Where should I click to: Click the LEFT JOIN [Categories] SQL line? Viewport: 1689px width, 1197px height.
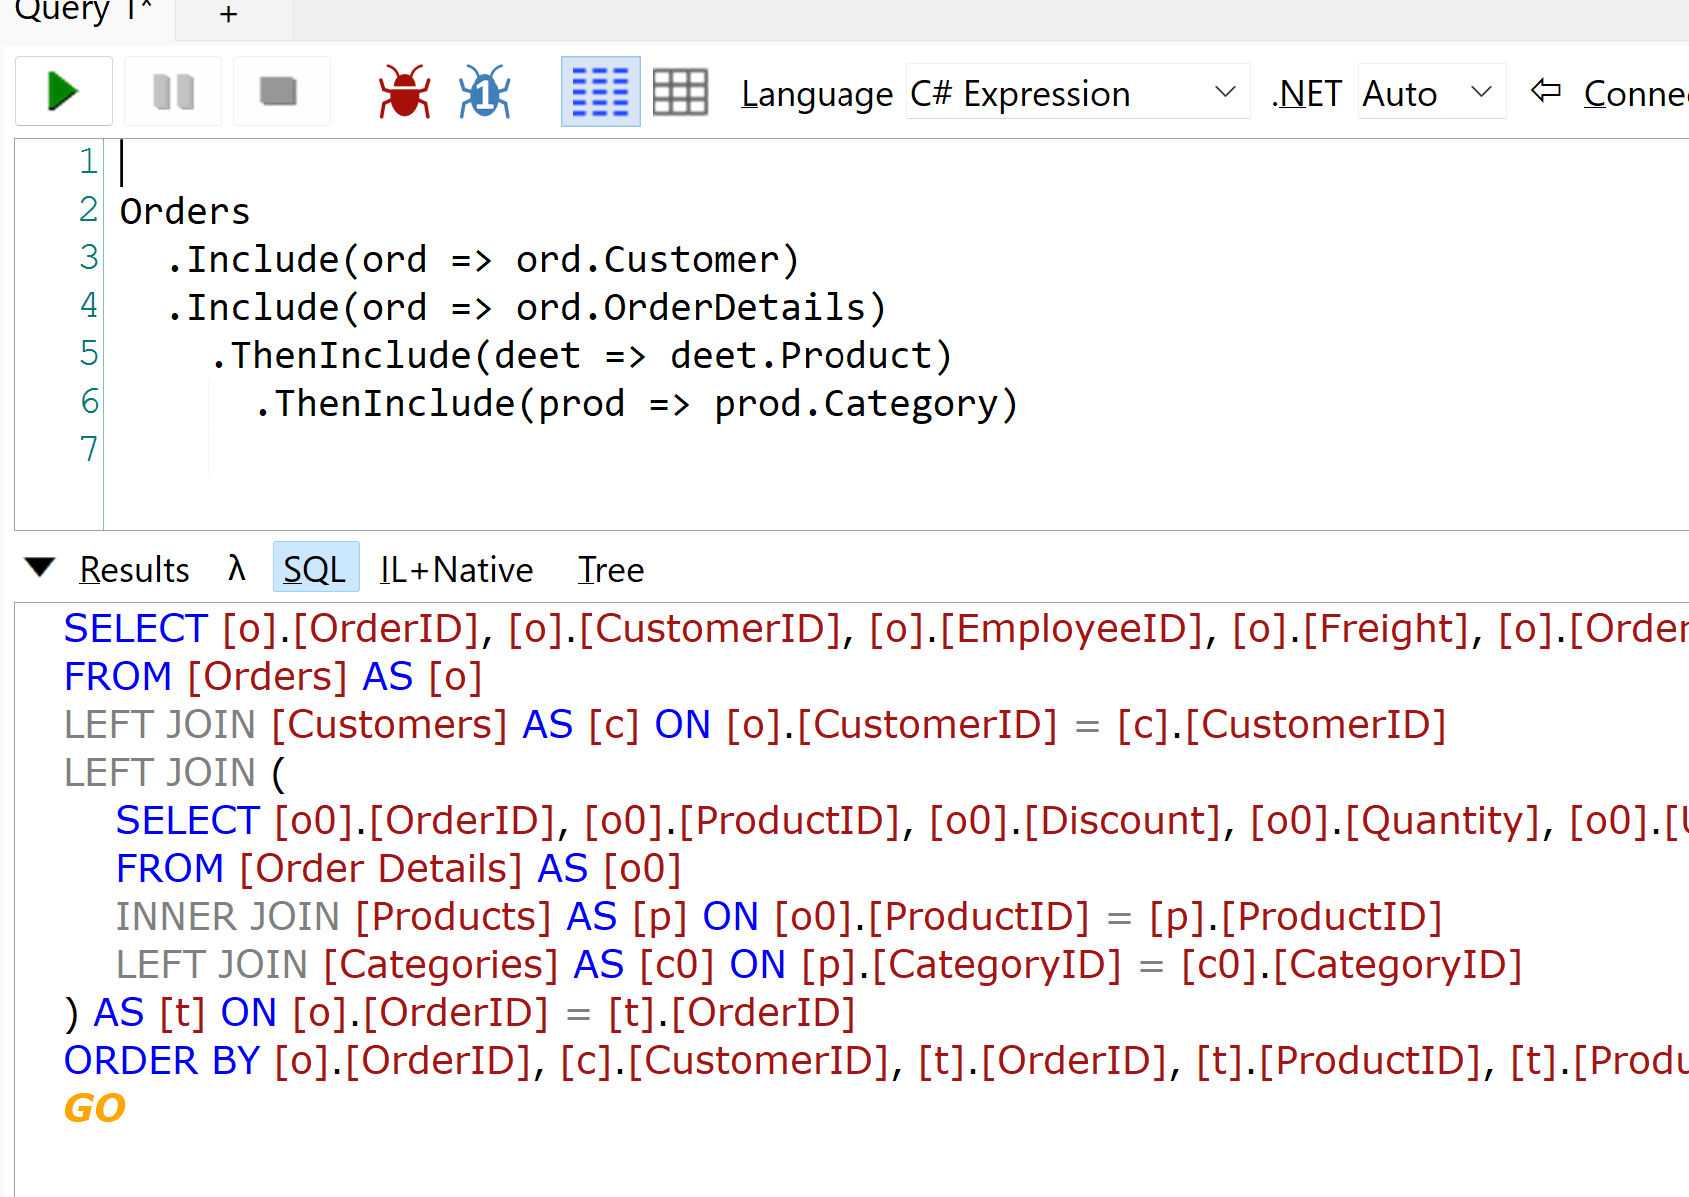coord(819,965)
